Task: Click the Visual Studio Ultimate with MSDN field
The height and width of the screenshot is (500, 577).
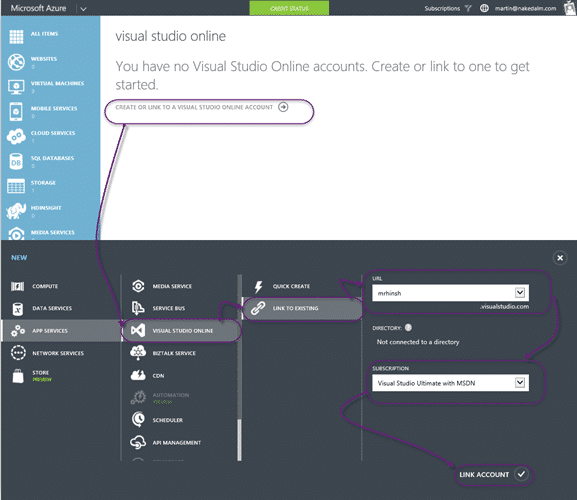Action: [x=450, y=383]
